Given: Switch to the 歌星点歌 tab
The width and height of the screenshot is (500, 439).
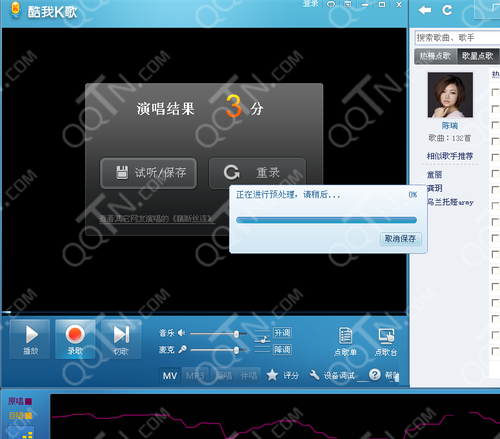Looking at the screenshot, I should (x=478, y=56).
